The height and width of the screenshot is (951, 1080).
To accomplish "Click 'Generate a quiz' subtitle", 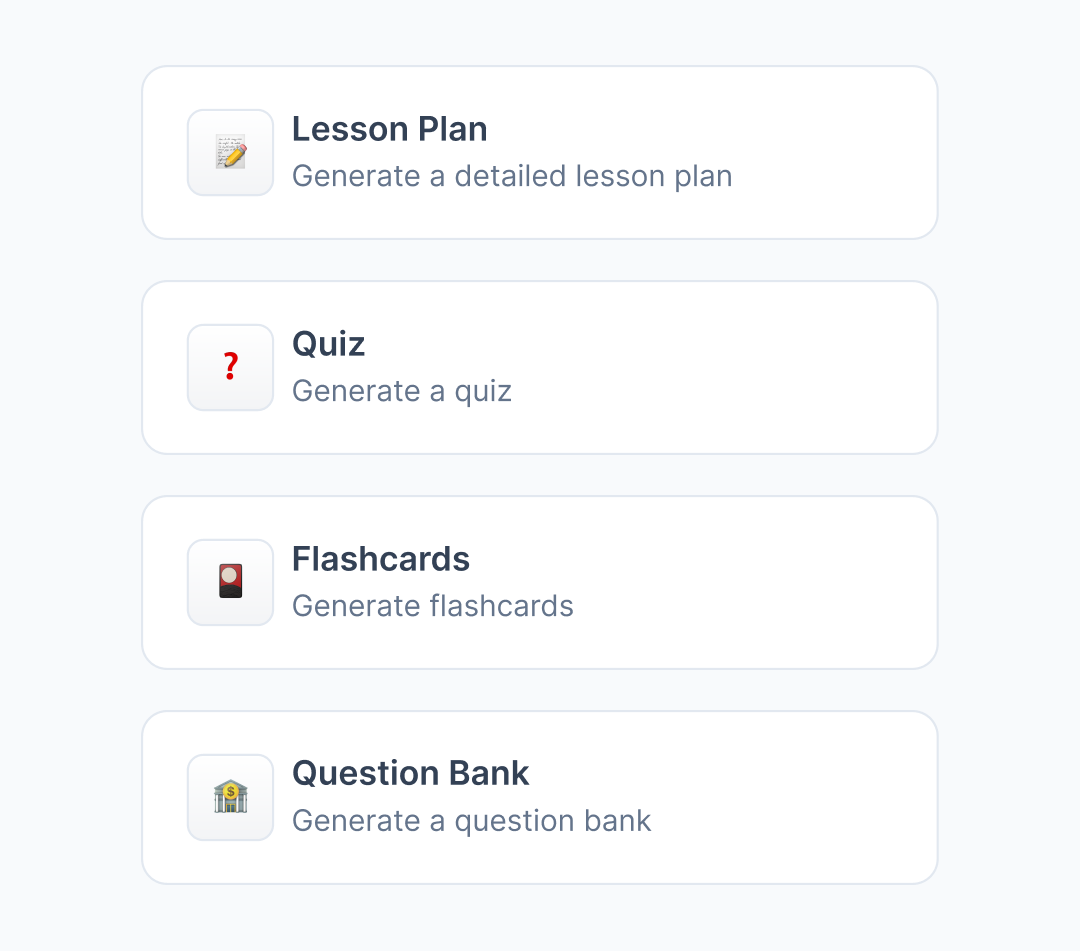I will click(x=401, y=391).
